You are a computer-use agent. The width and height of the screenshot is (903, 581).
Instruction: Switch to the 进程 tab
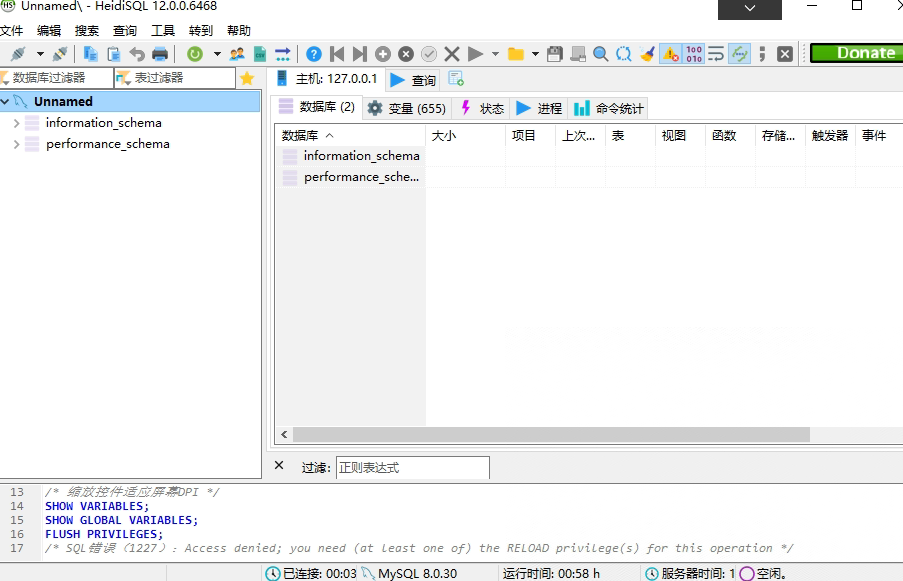[539, 108]
